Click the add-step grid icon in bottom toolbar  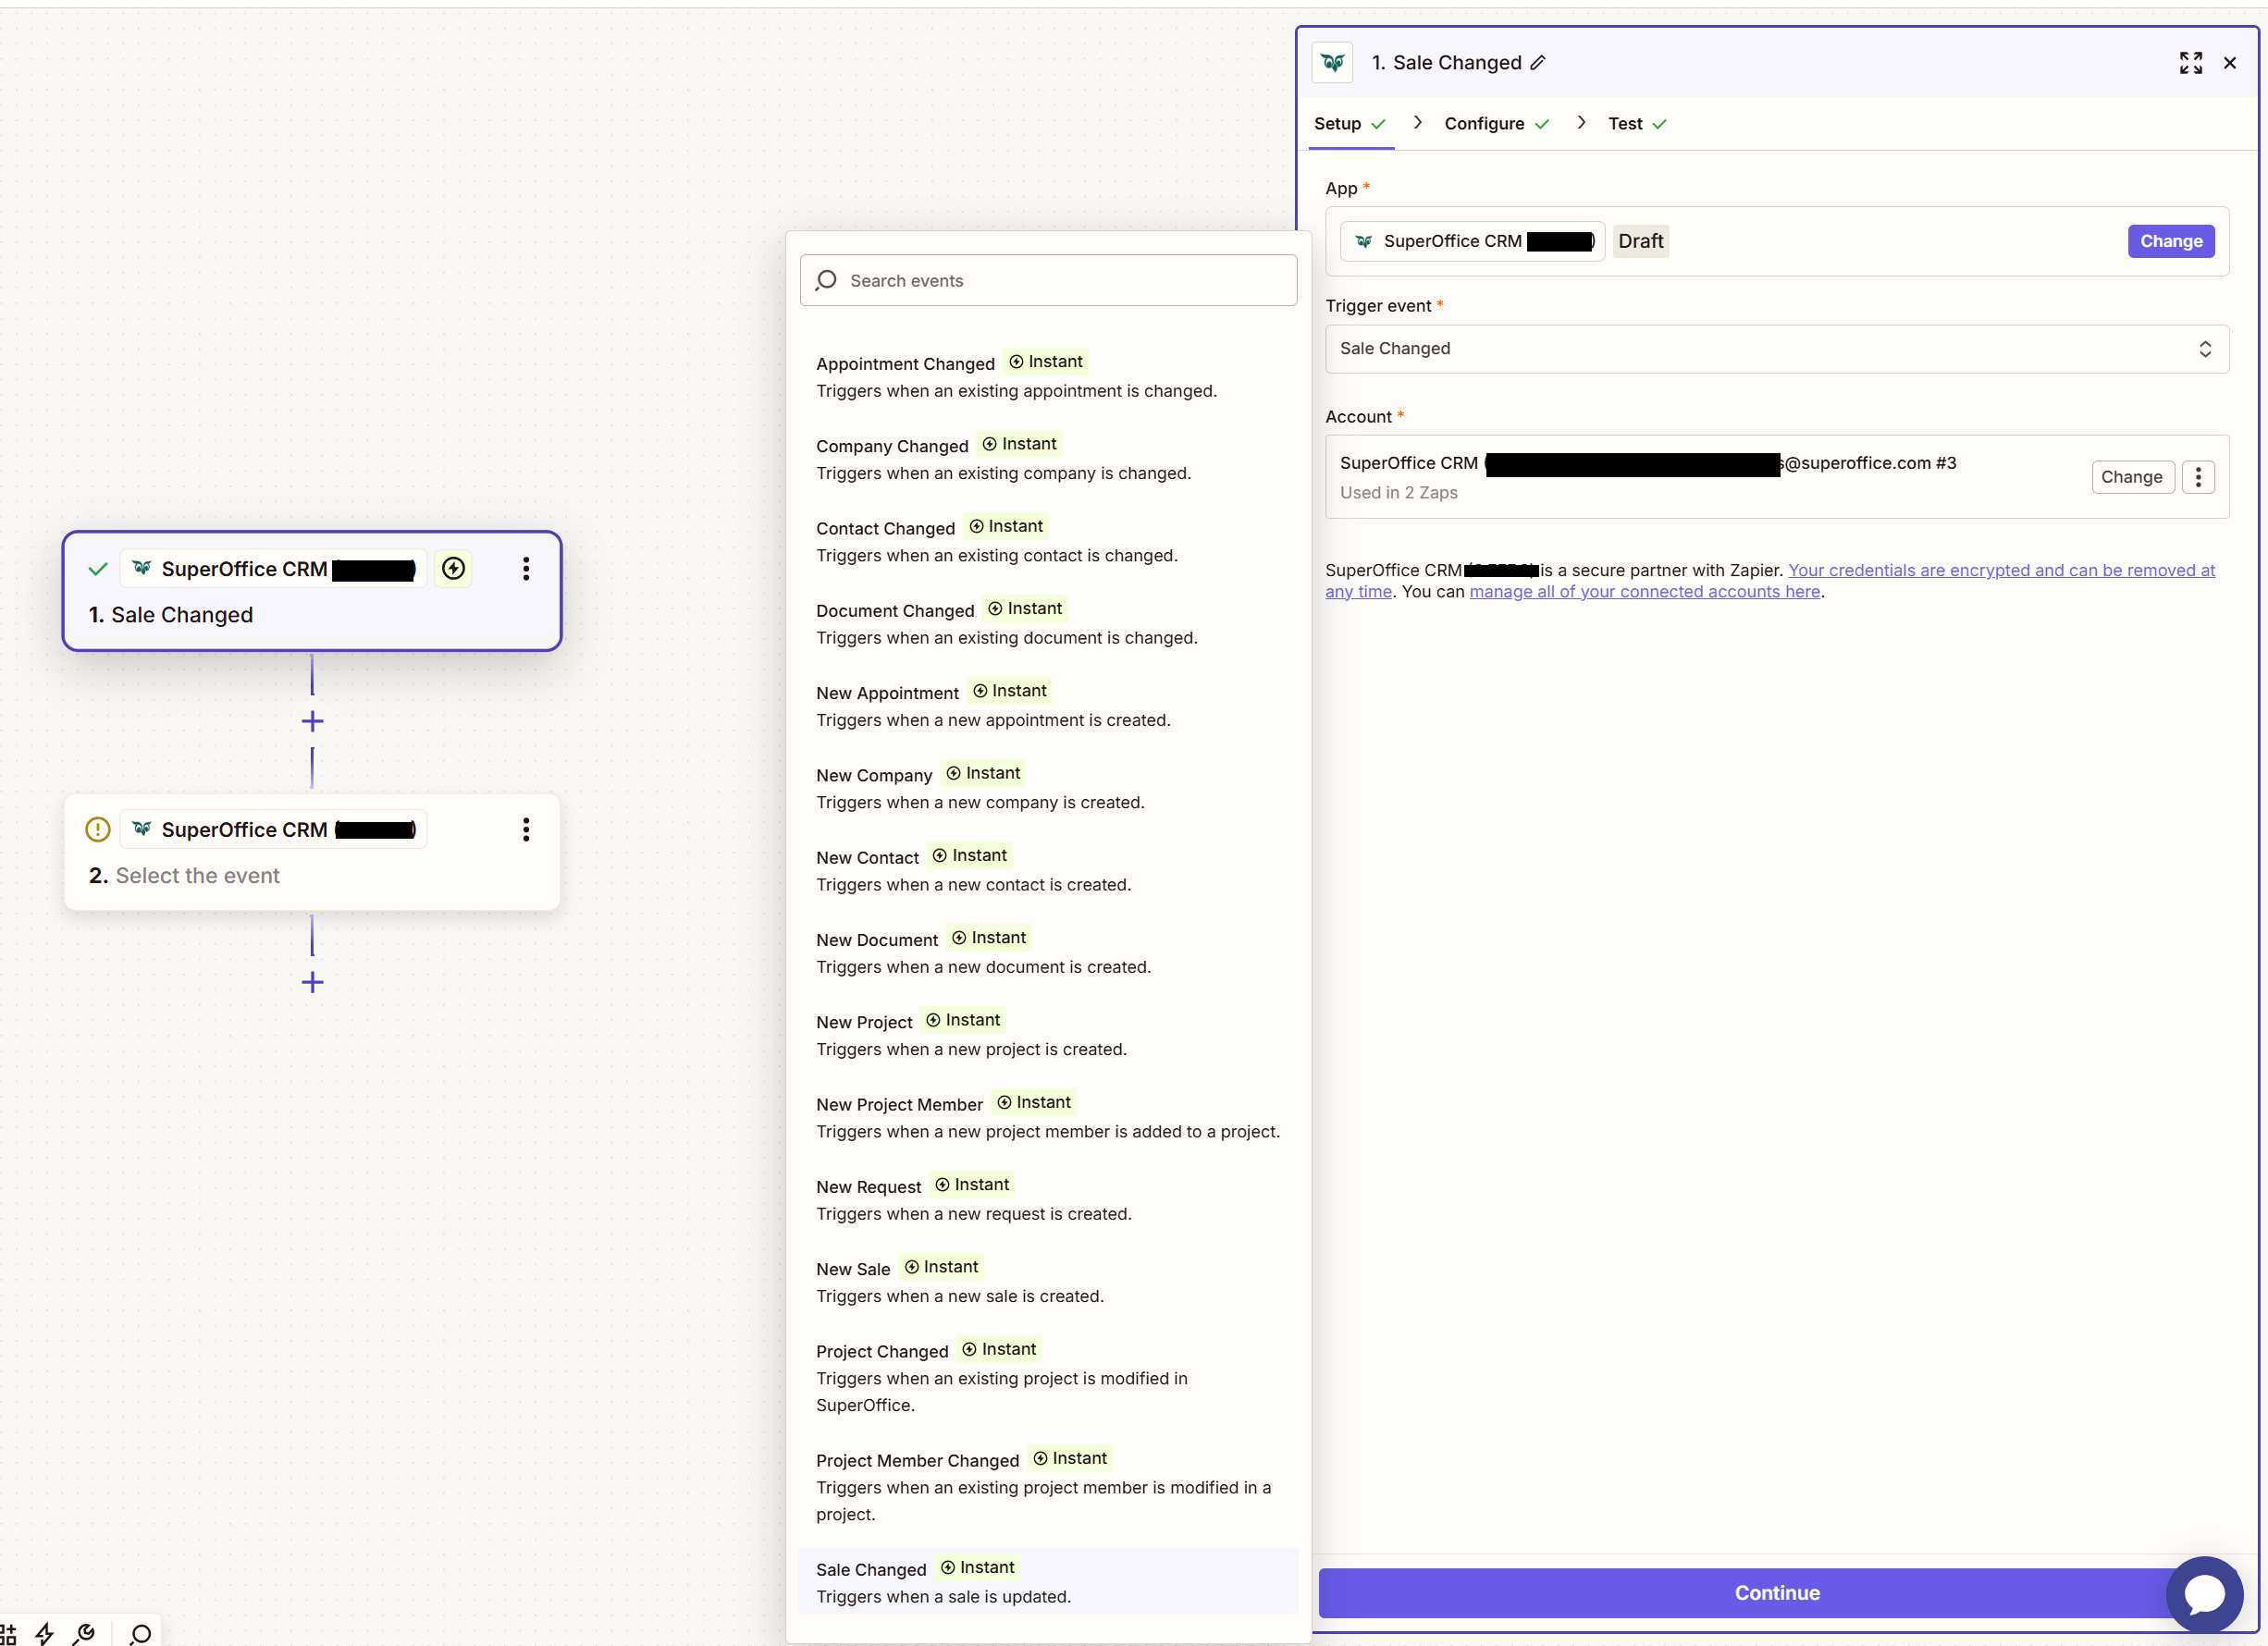pyautogui.click(x=11, y=1630)
